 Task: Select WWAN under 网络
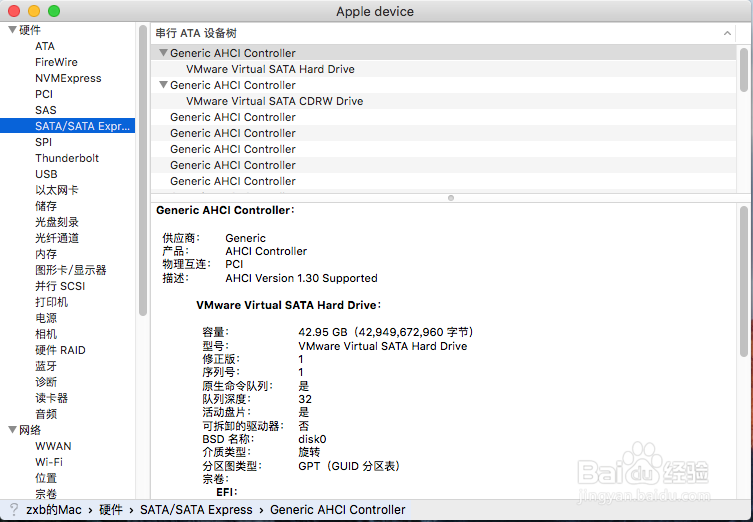coord(53,446)
